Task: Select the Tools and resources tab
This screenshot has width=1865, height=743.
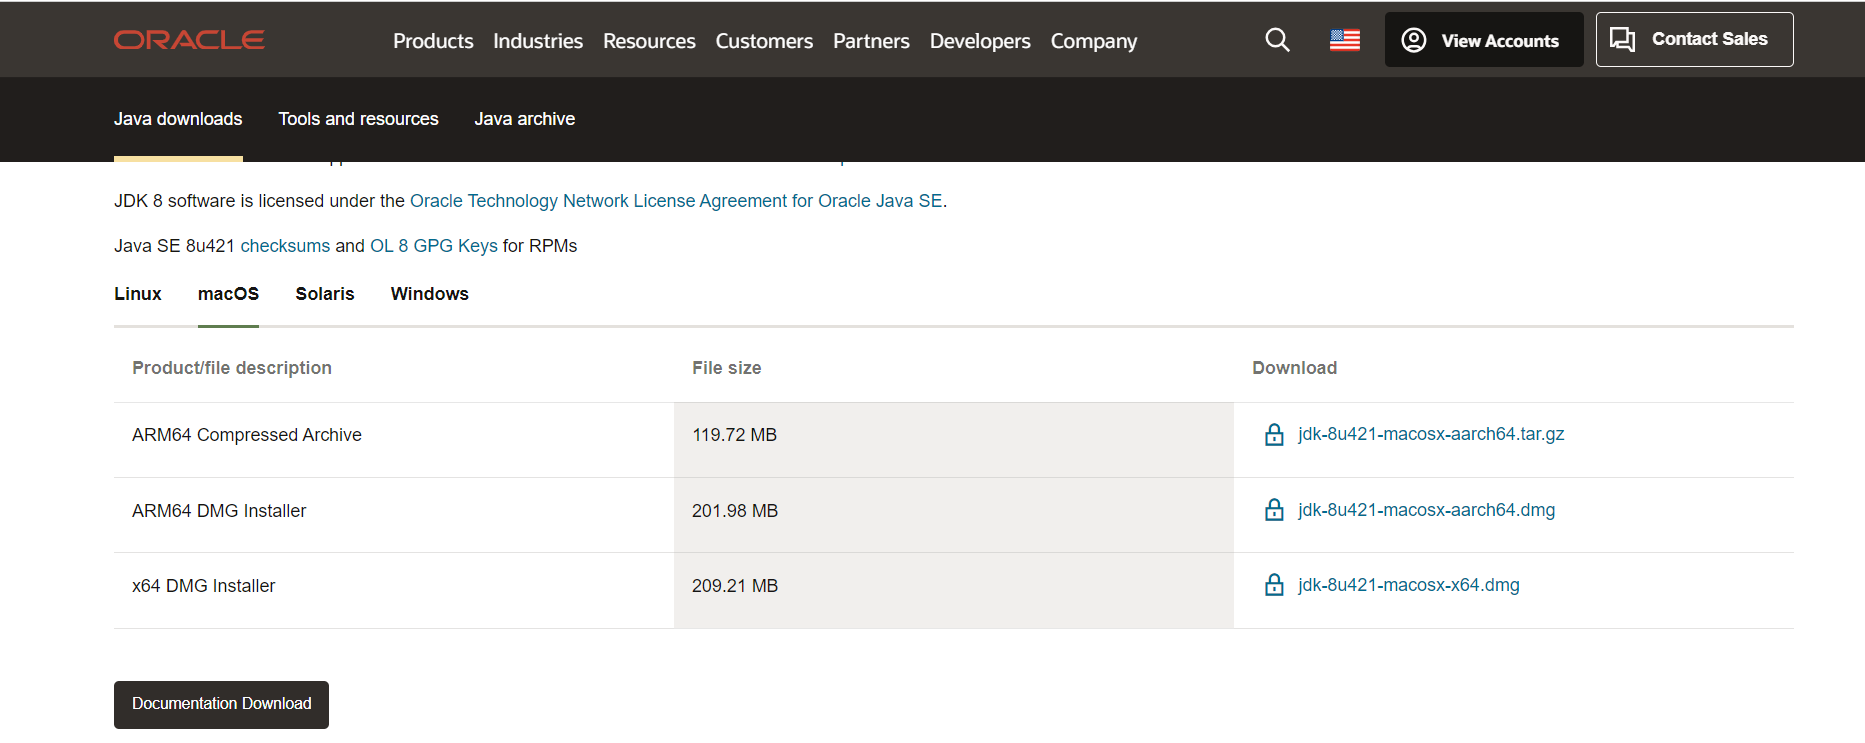Action: 358,119
